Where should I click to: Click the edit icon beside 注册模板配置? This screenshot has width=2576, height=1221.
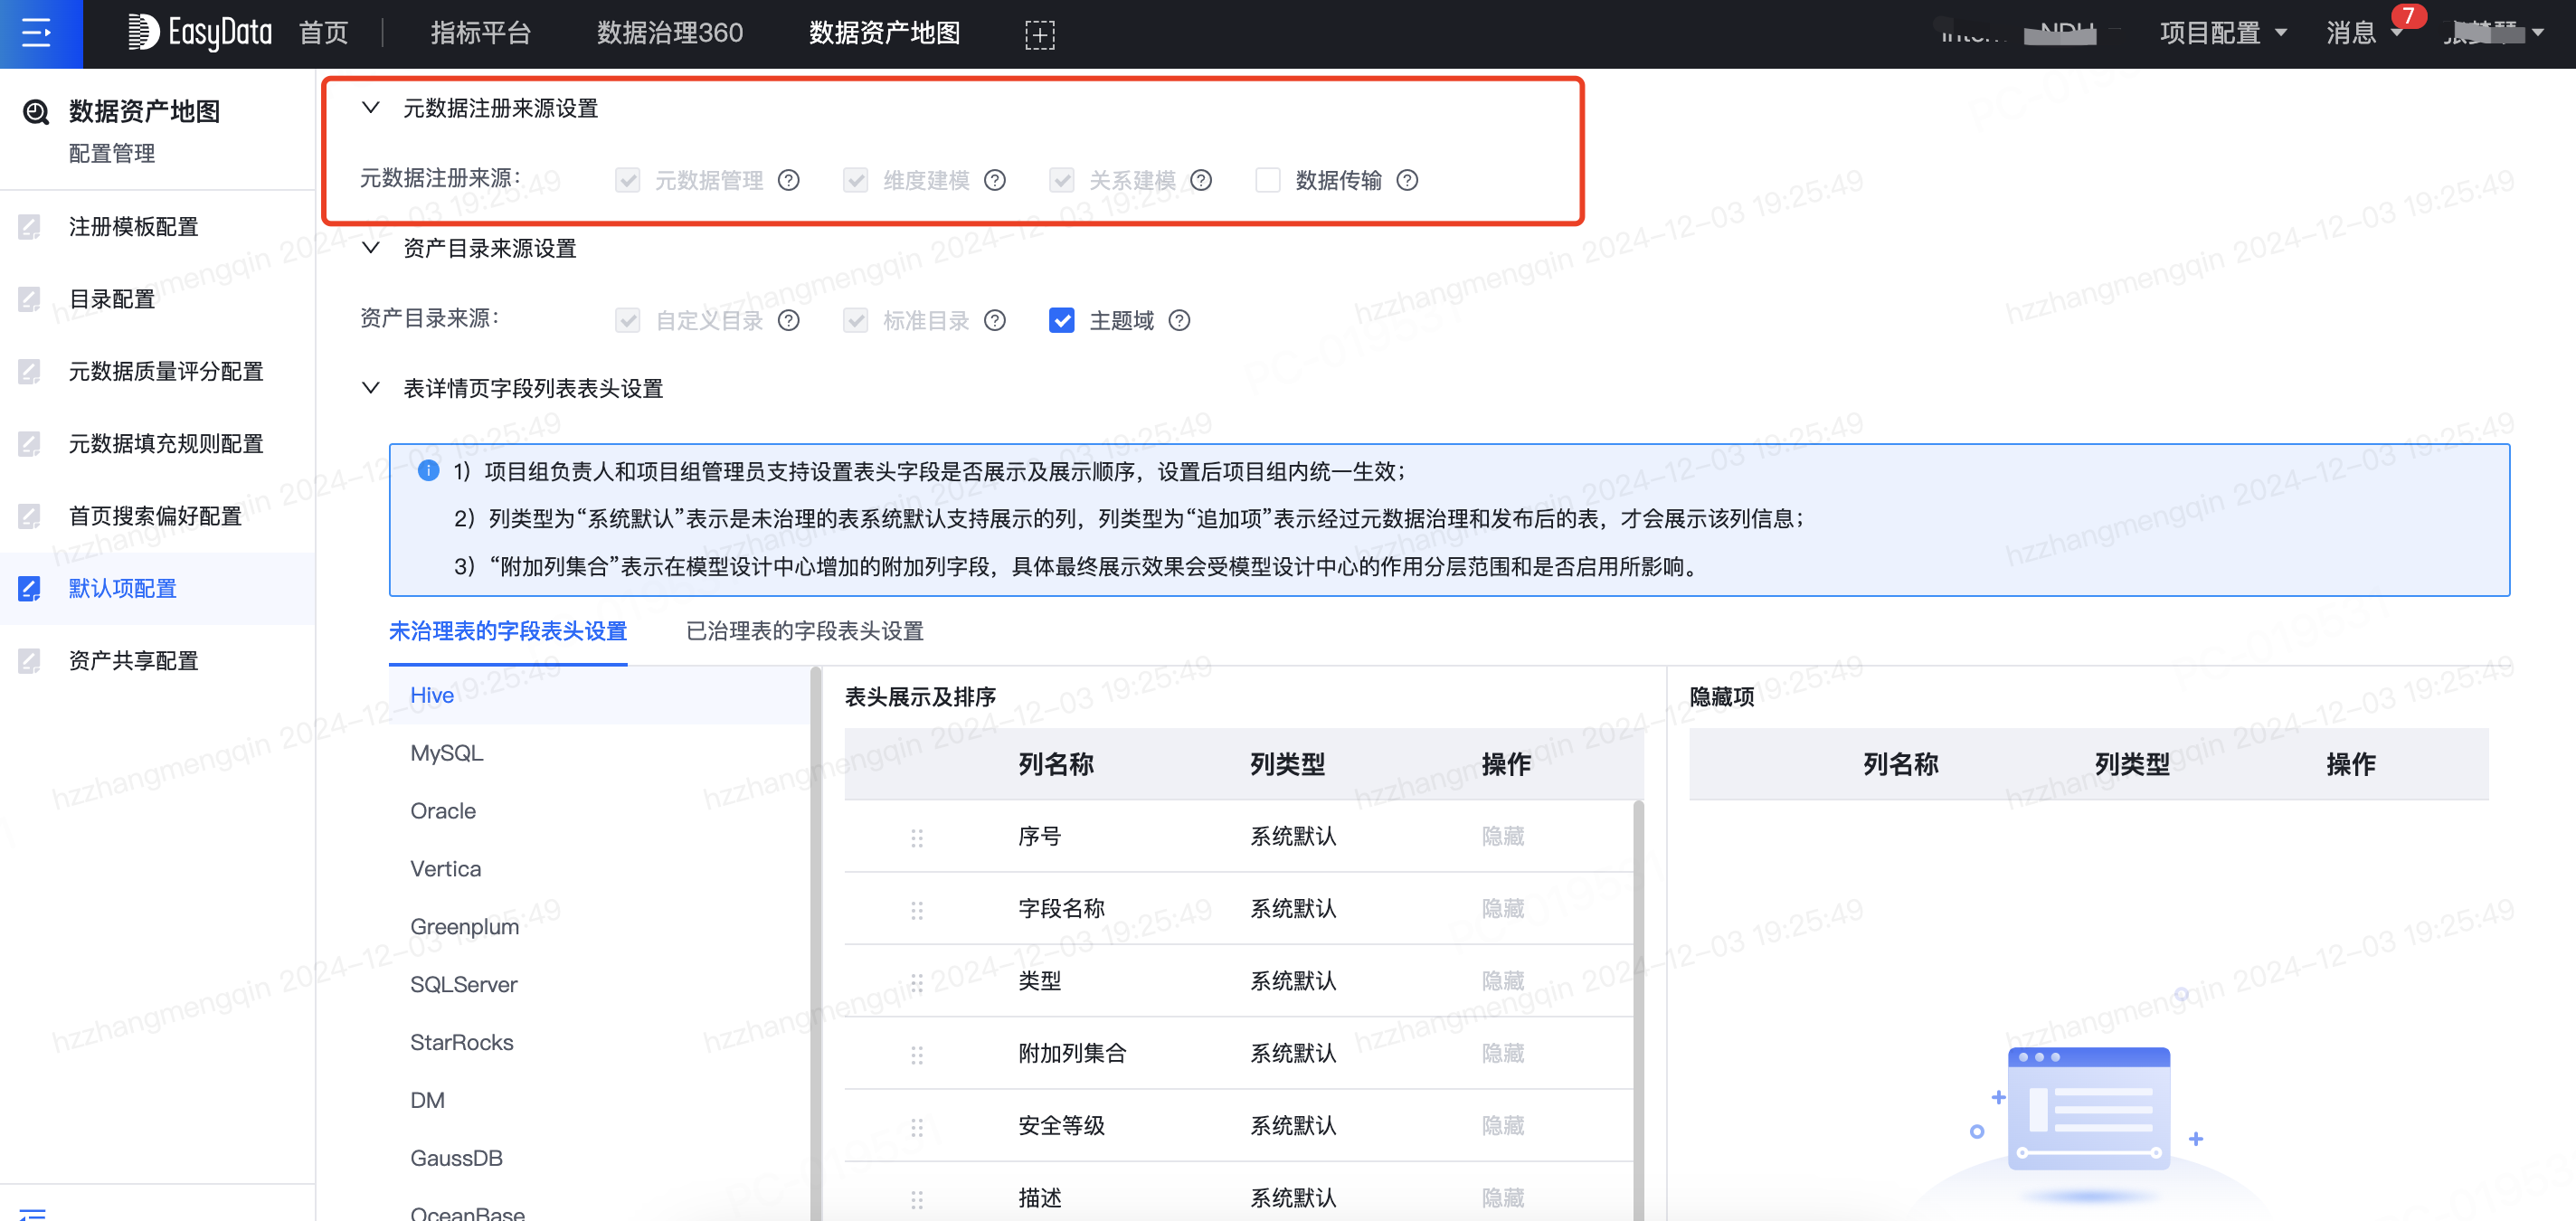tap(29, 226)
